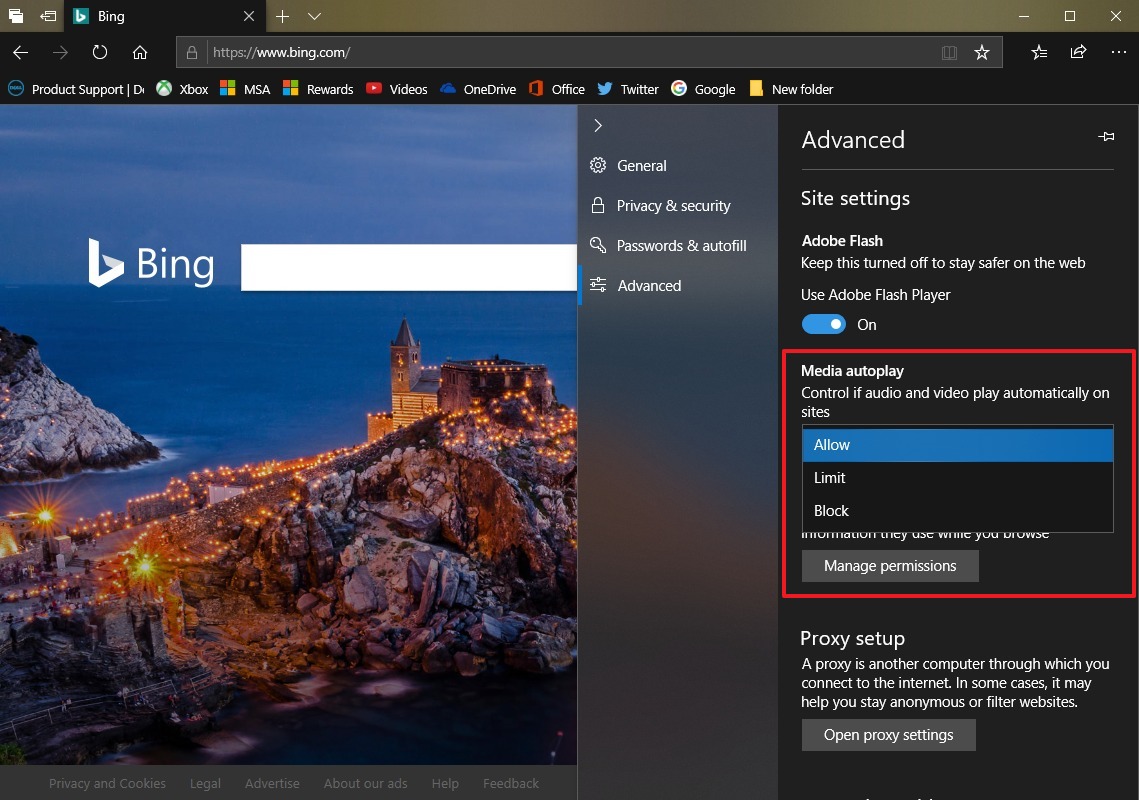Open the MSA favorites bar link
The image size is (1139, 800).
(x=246, y=89)
